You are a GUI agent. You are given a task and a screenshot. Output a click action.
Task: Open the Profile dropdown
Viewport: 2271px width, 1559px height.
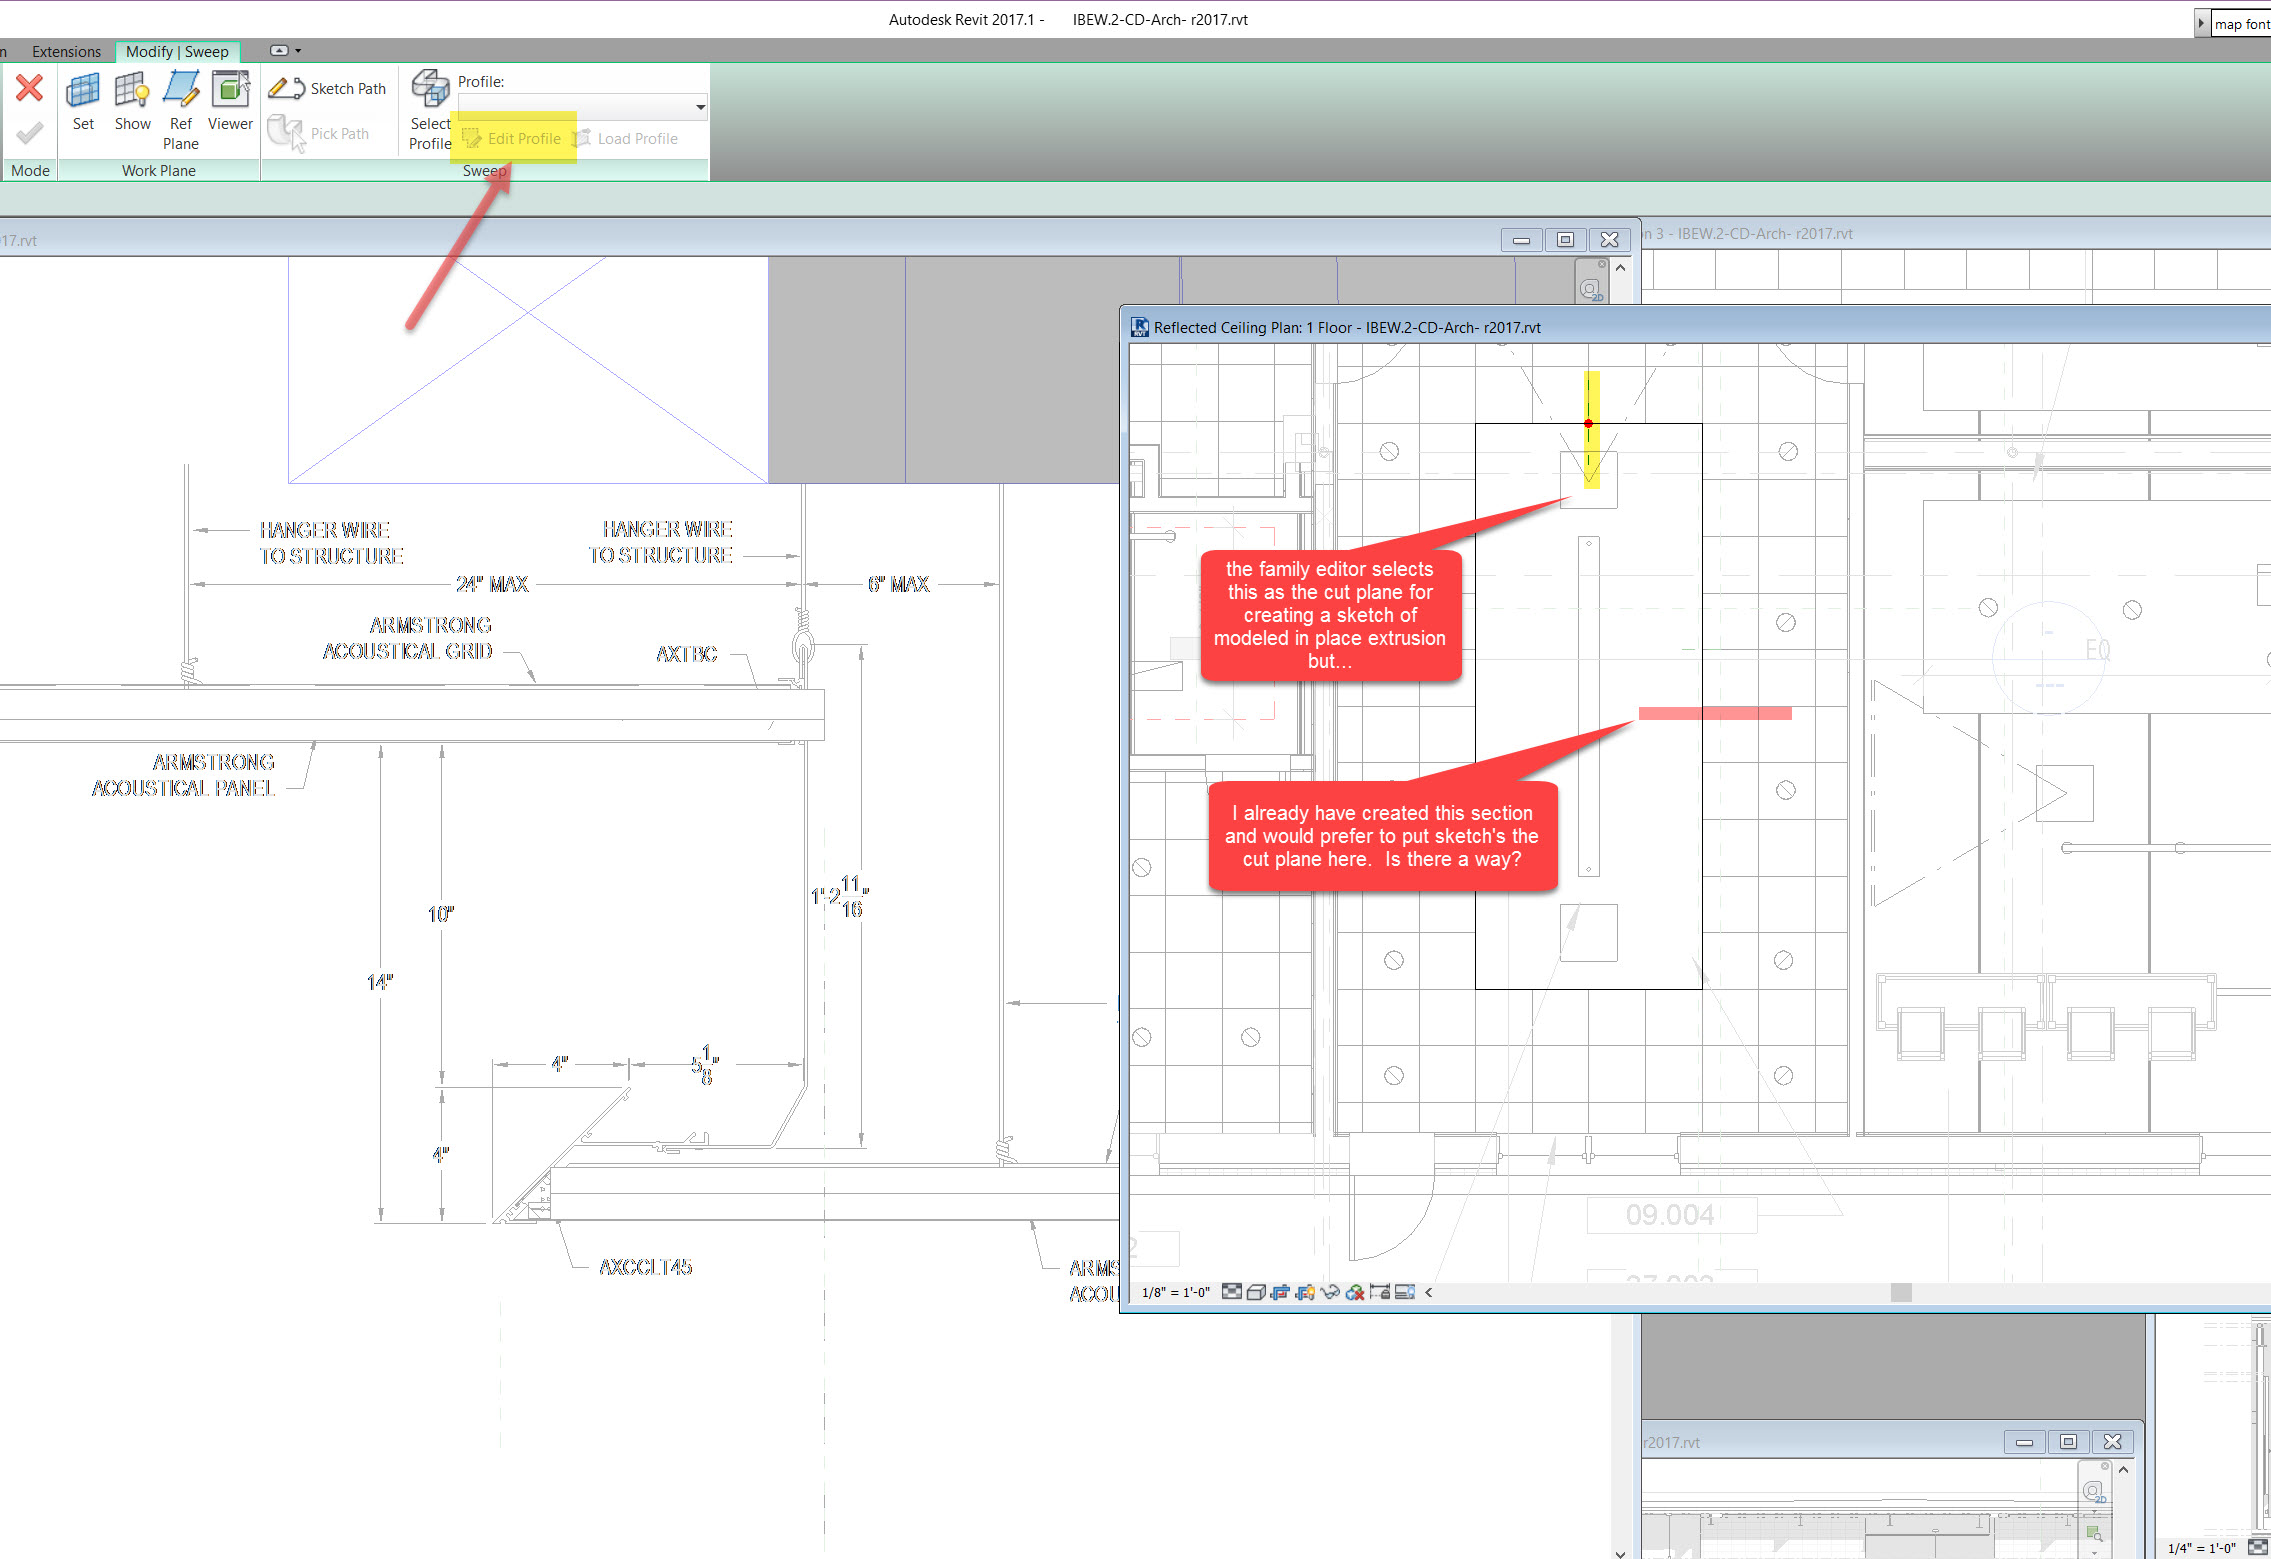700,107
